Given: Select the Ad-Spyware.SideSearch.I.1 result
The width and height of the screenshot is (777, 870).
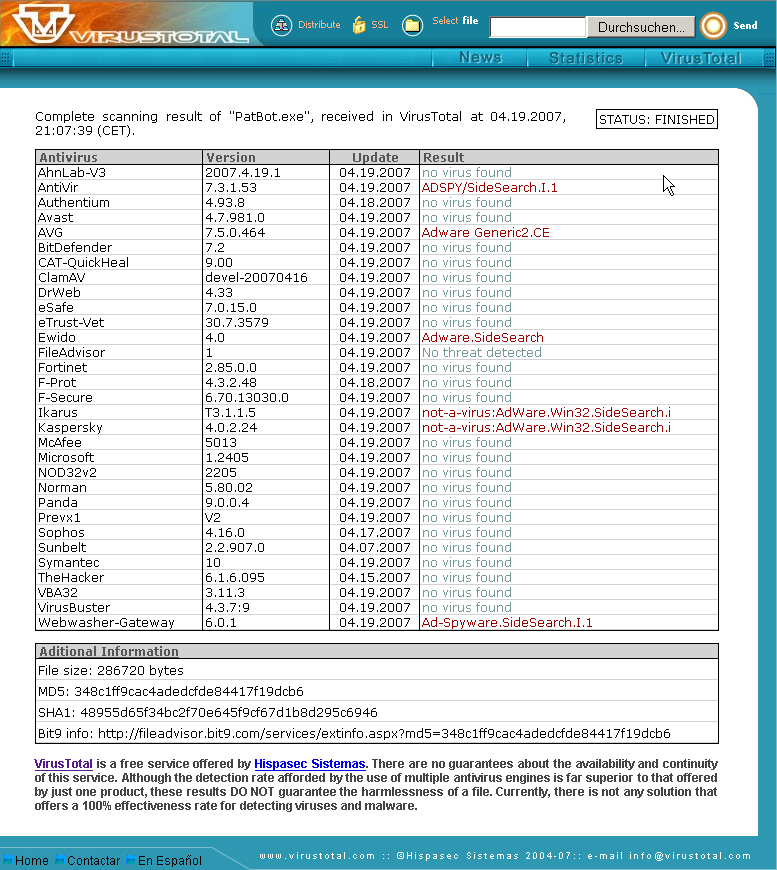Looking at the screenshot, I should (507, 623).
